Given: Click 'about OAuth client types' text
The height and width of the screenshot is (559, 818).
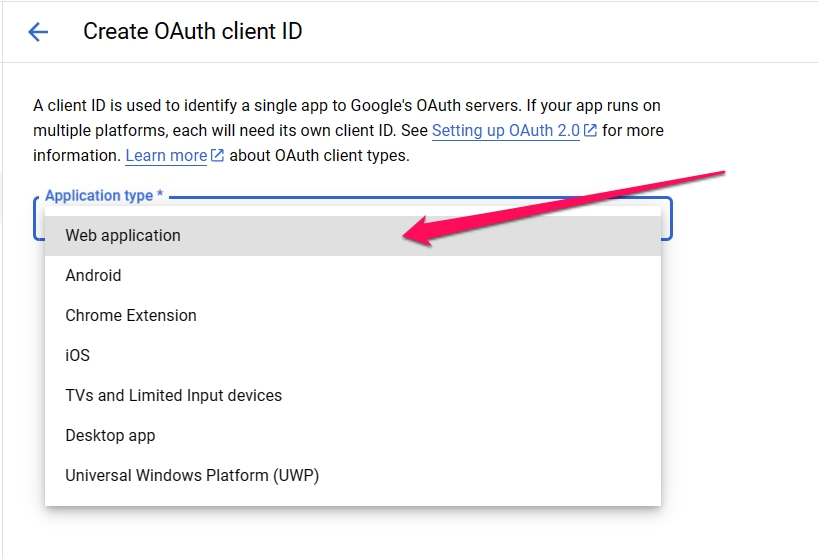Looking at the screenshot, I should (x=319, y=155).
